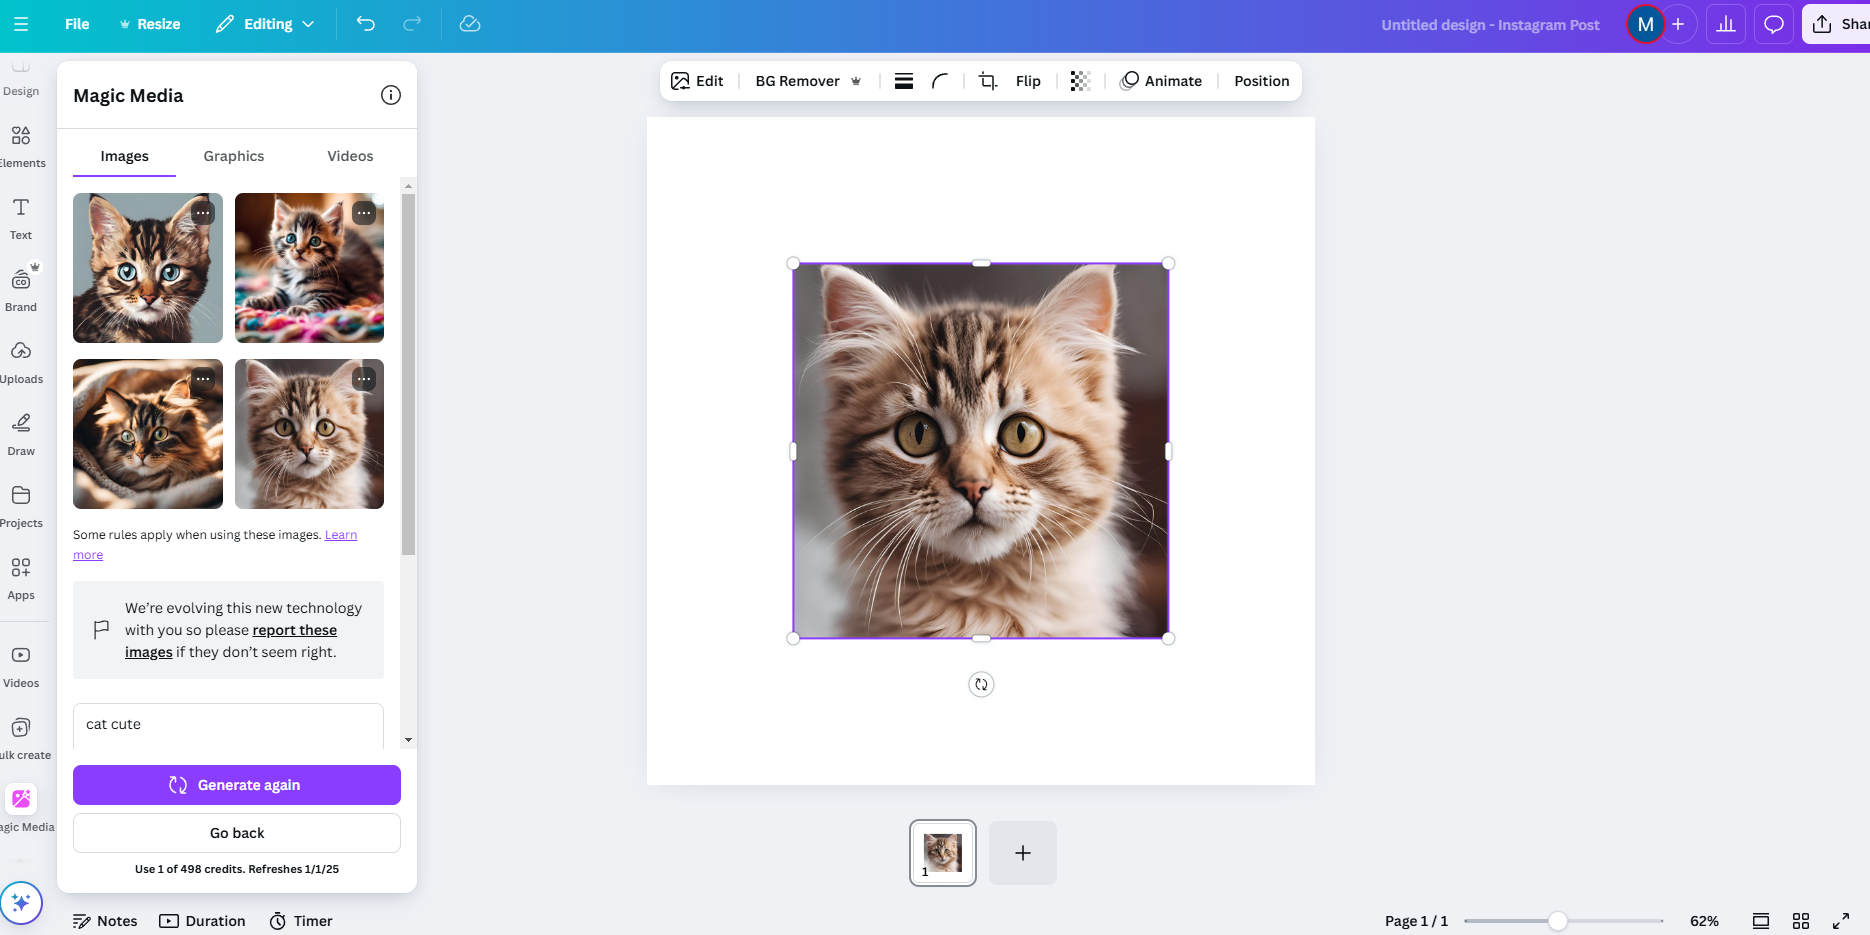
Task: Switch to the Graphics tab
Action: tap(234, 156)
